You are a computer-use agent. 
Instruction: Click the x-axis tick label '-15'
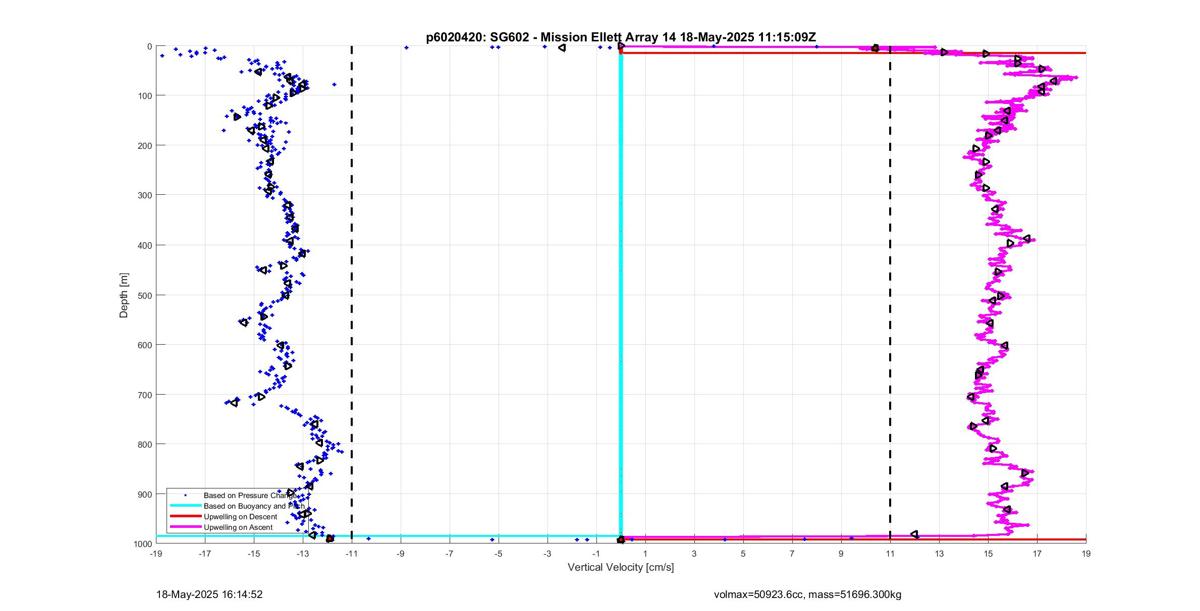click(253, 552)
